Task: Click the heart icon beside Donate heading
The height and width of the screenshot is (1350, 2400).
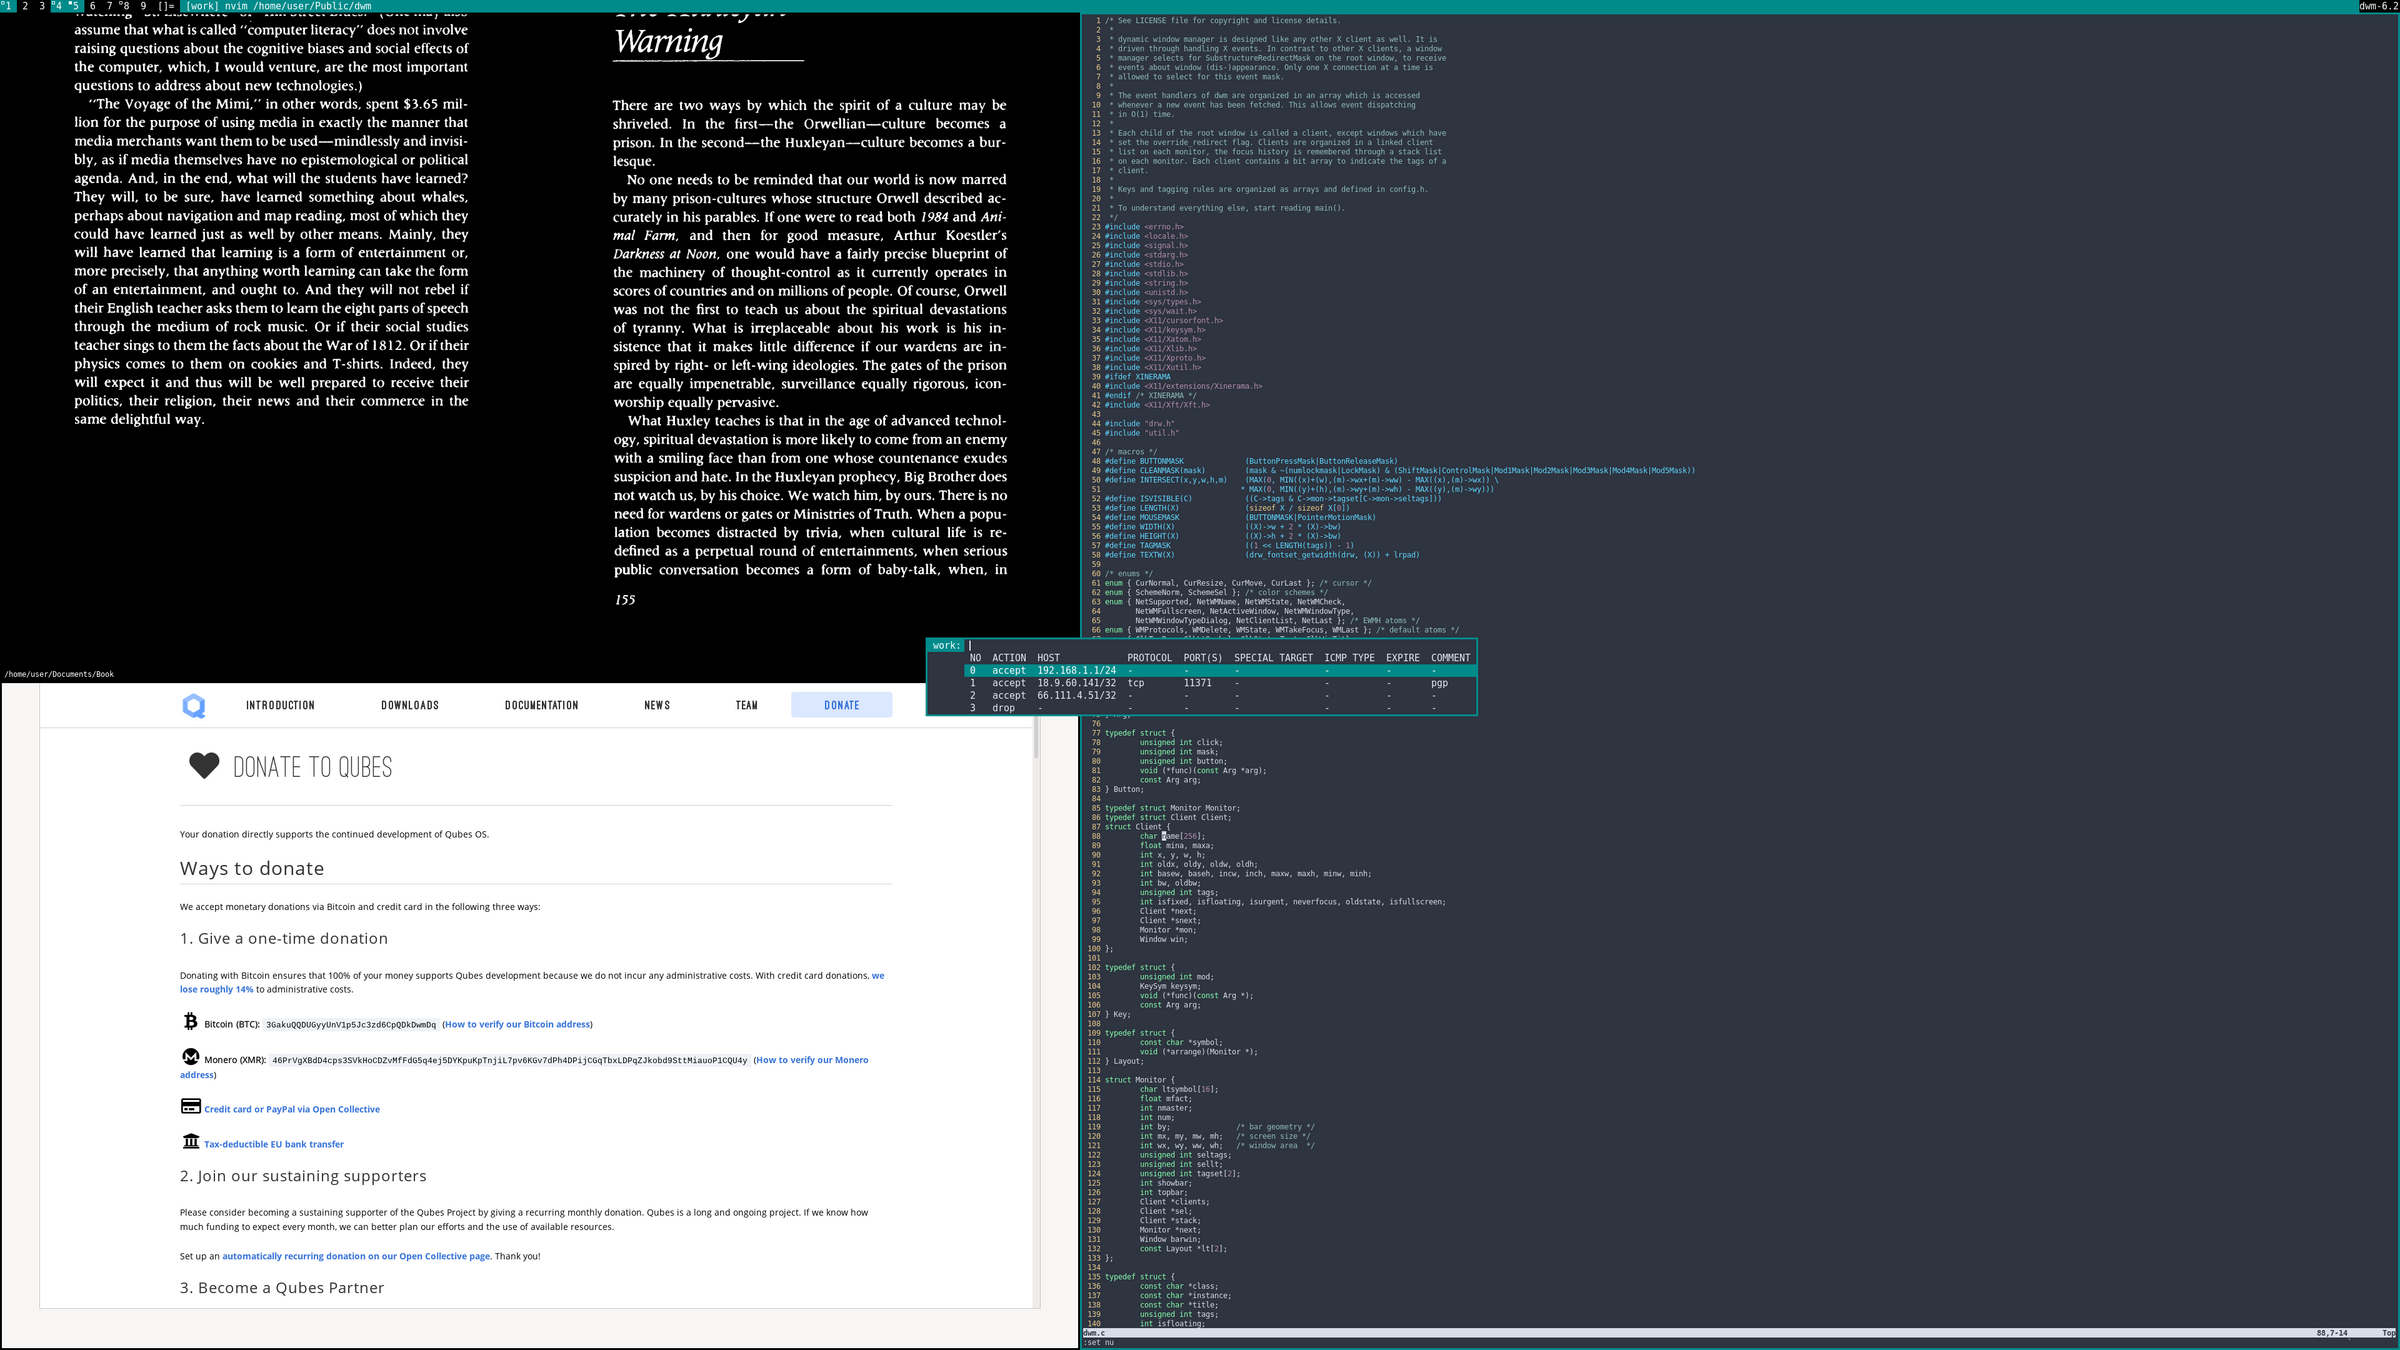Action: [204, 766]
